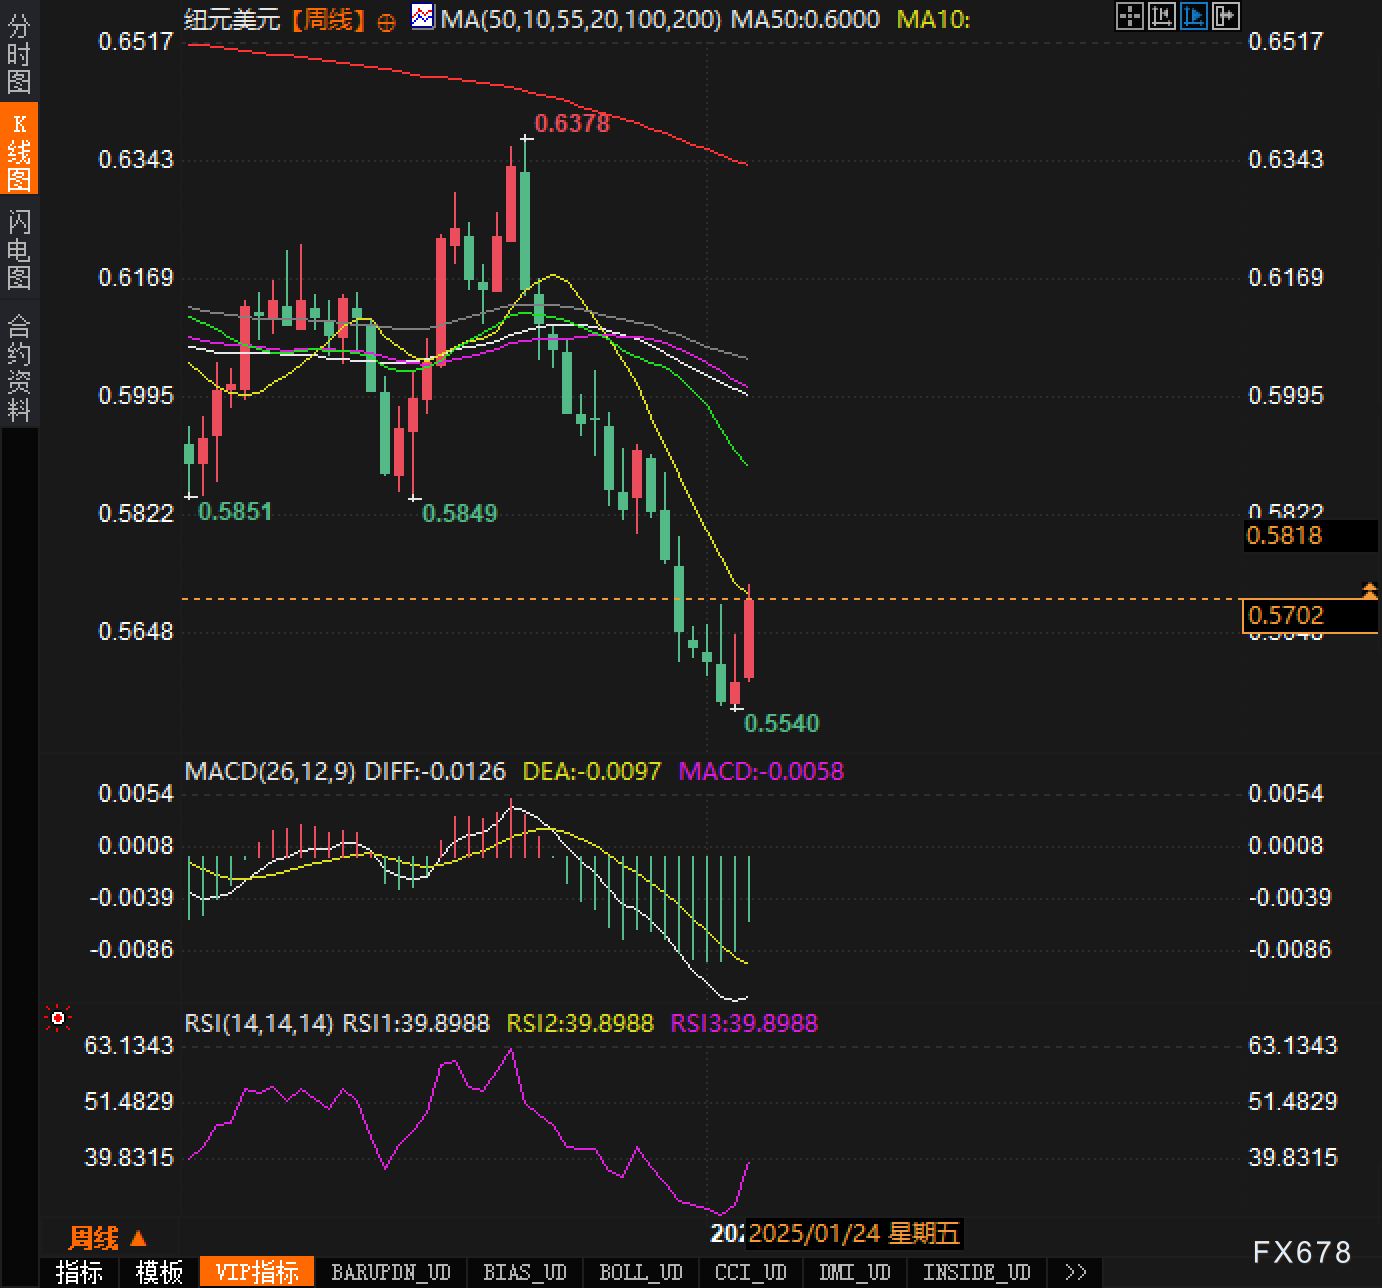Select the K线图 sidebar view

pyautogui.click(x=19, y=151)
